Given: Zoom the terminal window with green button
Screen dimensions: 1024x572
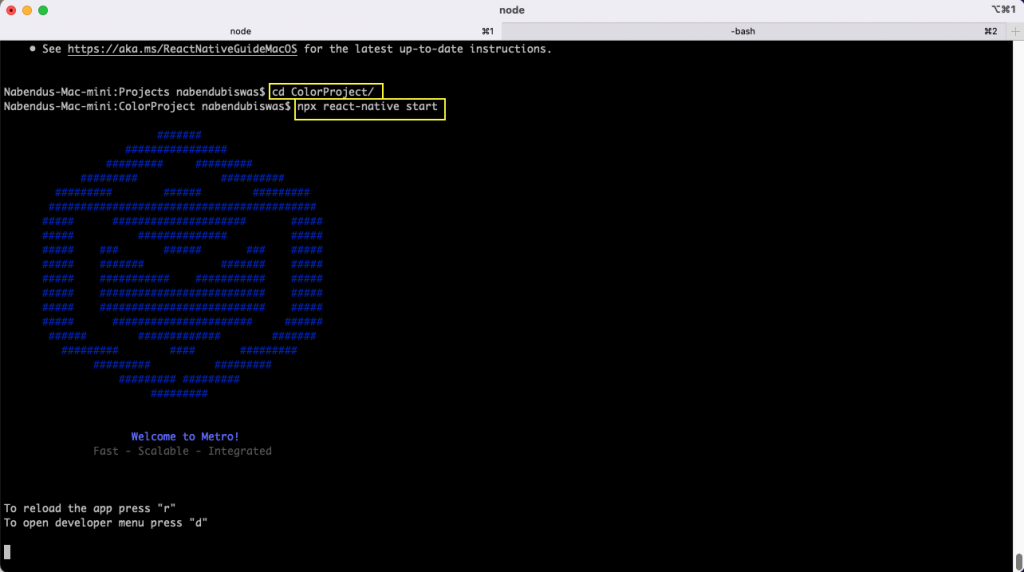Looking at the screenshot, I should [43, 10].
